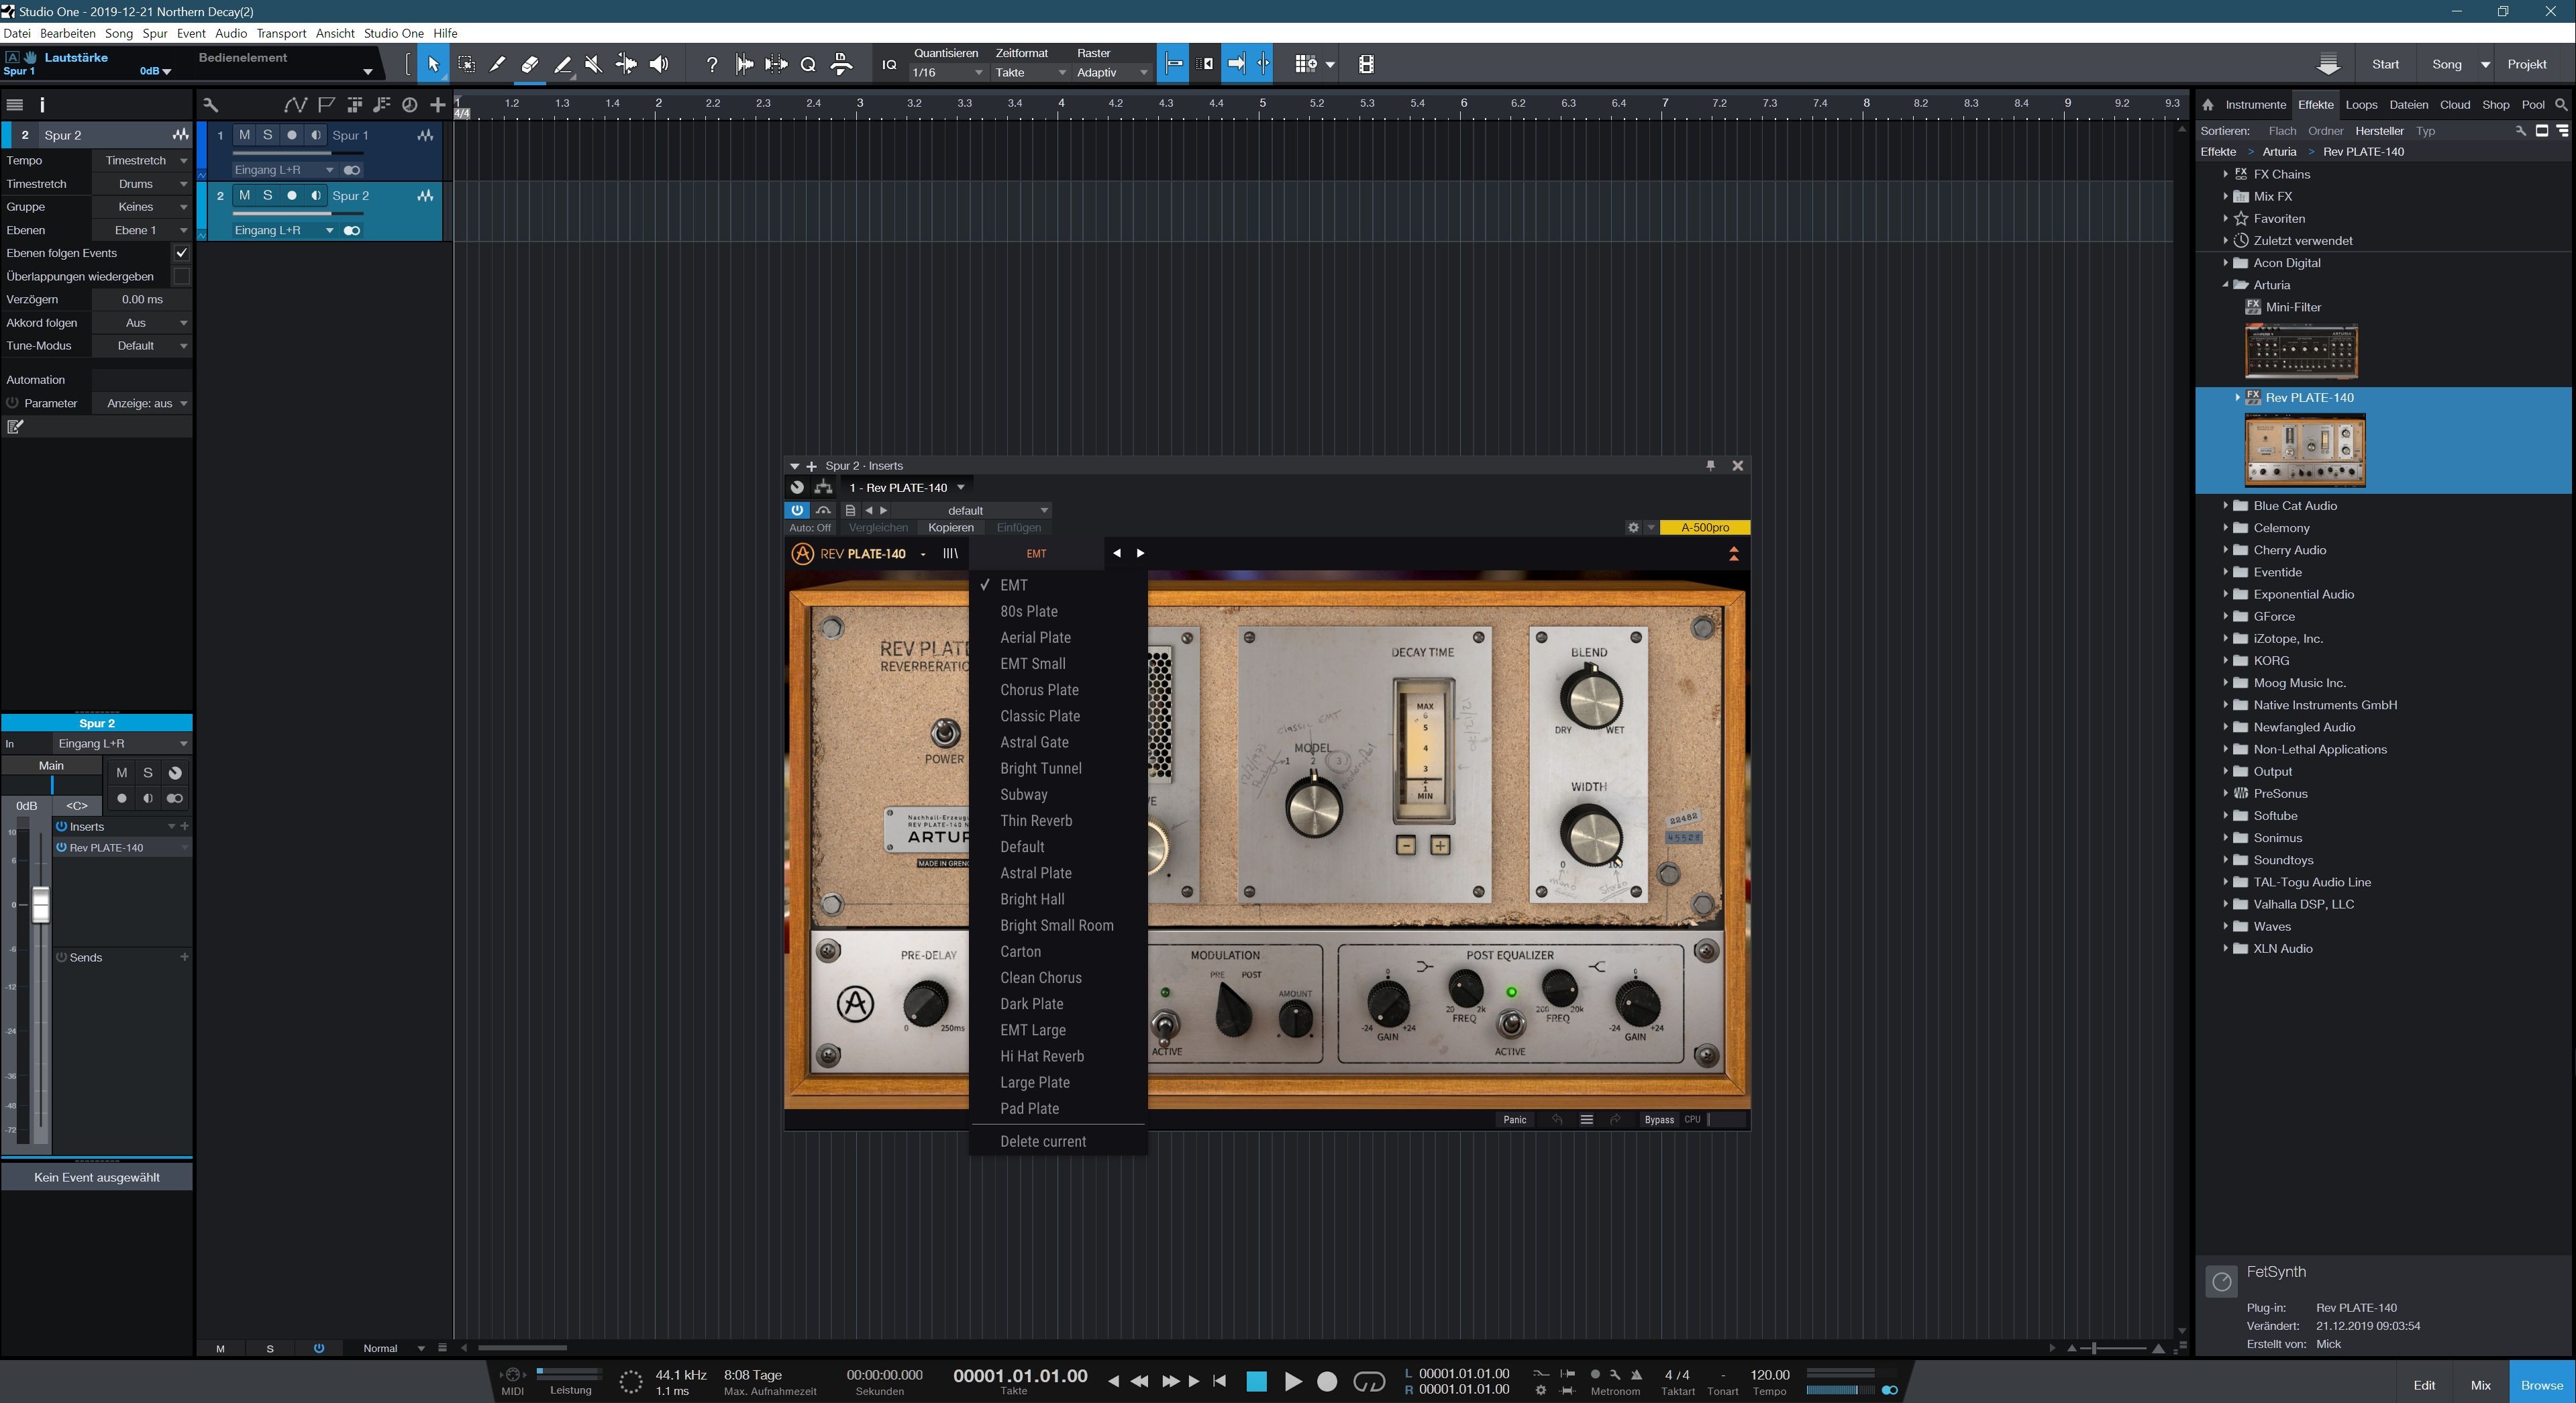Enable the Überlappungen wiedergeben checkbox
This screenshot has height=1403, width=2576.
coord(181,276)
